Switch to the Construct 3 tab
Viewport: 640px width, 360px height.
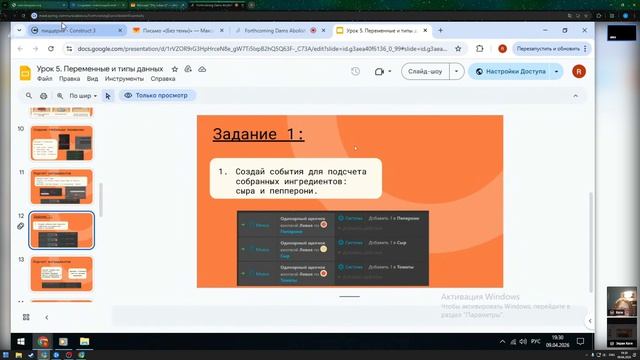(76, 30)
